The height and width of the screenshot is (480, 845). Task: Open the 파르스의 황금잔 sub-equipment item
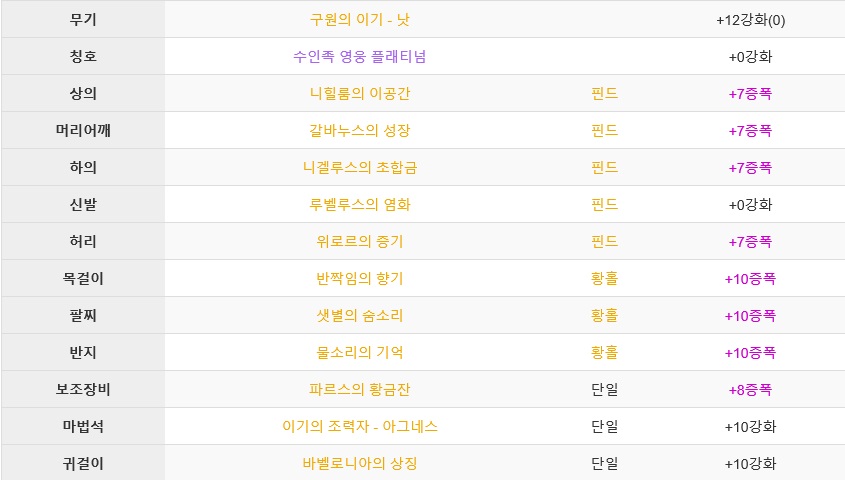tap(359, 389)
